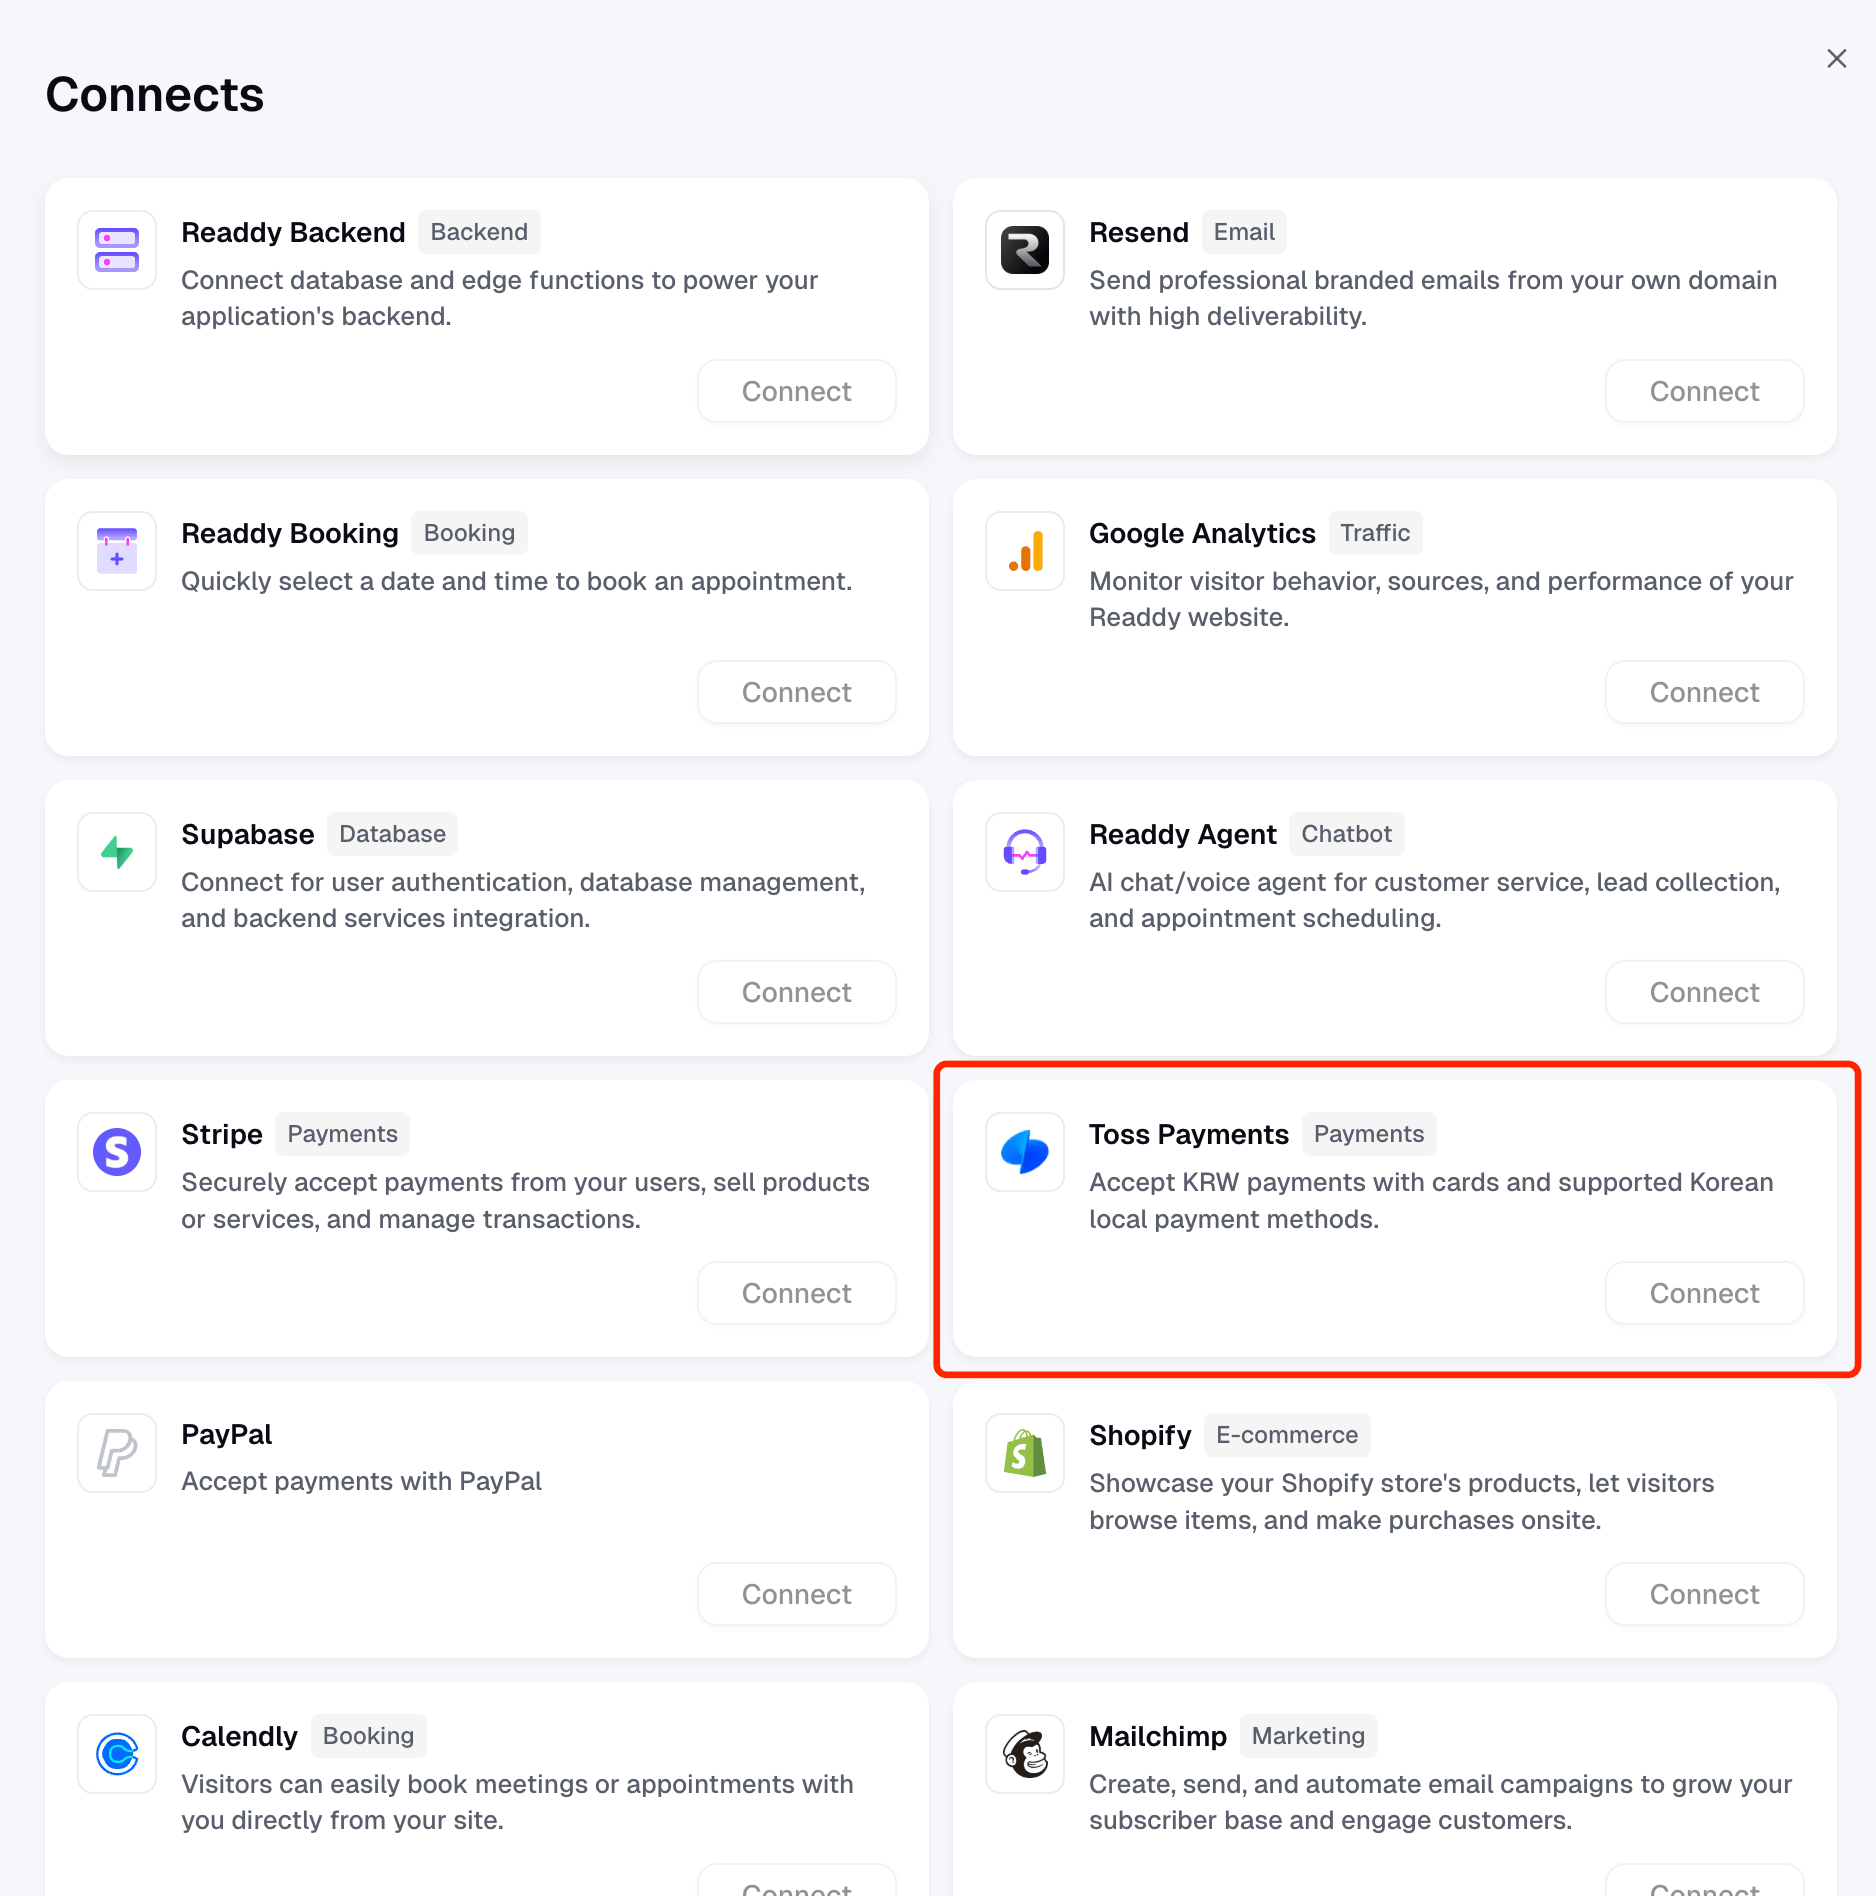Click the Readdy Booking title
Viewport: 1876px width, 1896px height.
click(x=290, y=533)
